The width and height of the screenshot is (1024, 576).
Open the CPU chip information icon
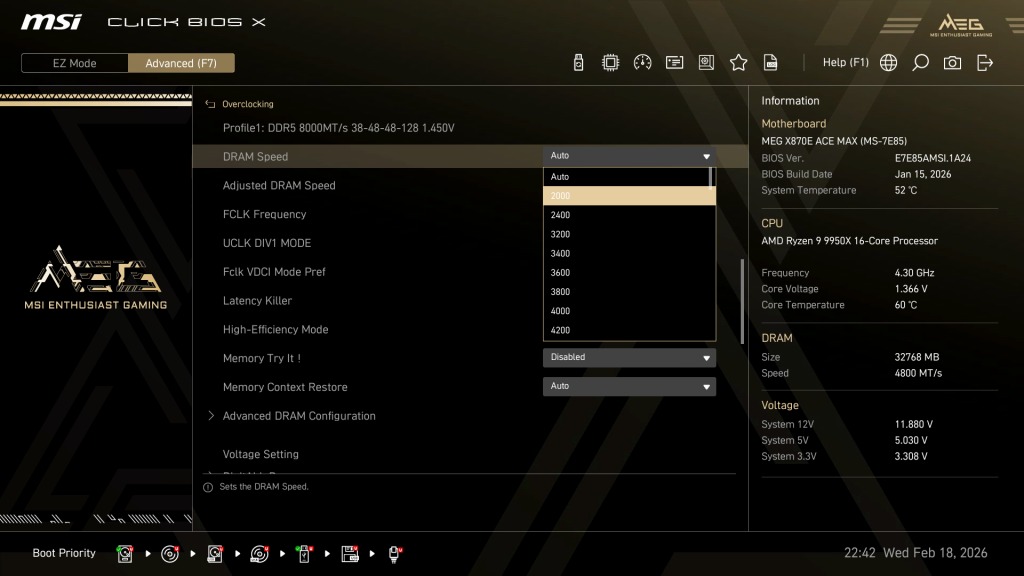click(610, 63)
